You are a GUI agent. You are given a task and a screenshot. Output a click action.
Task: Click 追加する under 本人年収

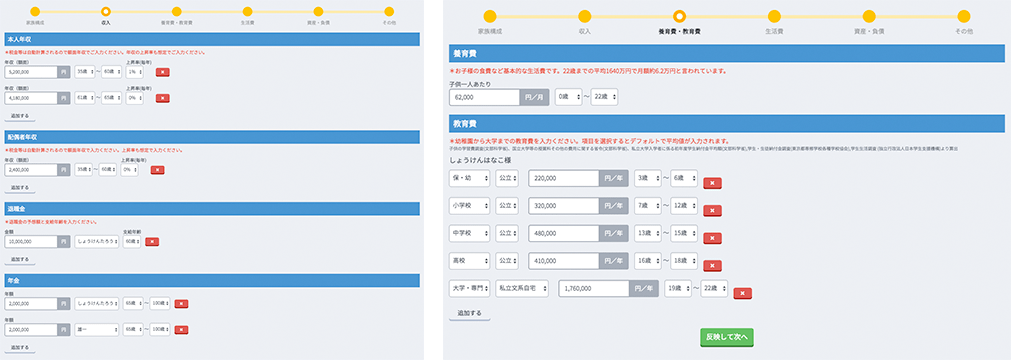20,117
